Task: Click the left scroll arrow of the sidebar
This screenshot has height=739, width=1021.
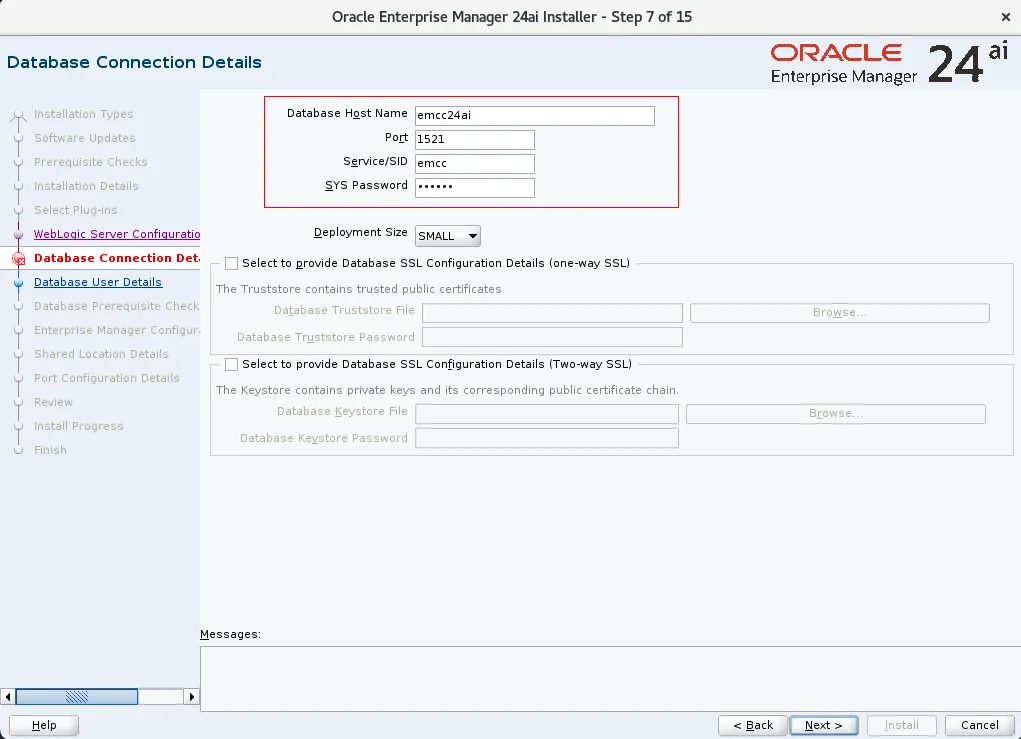Action: coord(9,696)
